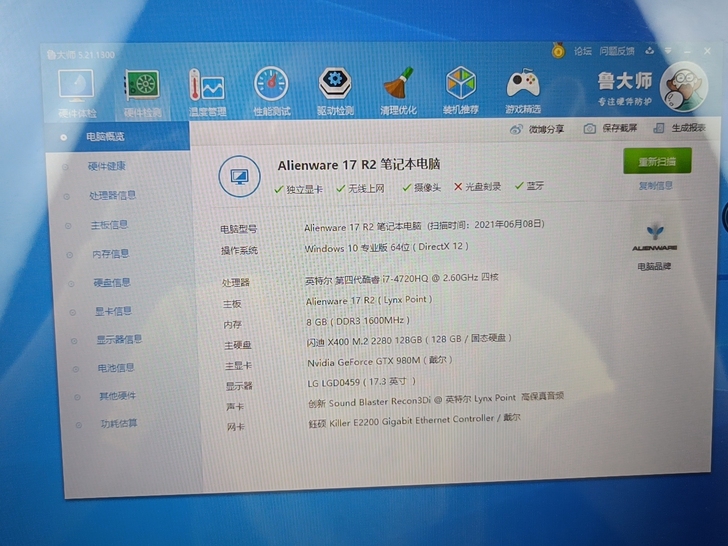Select 电池信息 in sidebar
This screenshot has height=546, width=728.
(116, 368)
